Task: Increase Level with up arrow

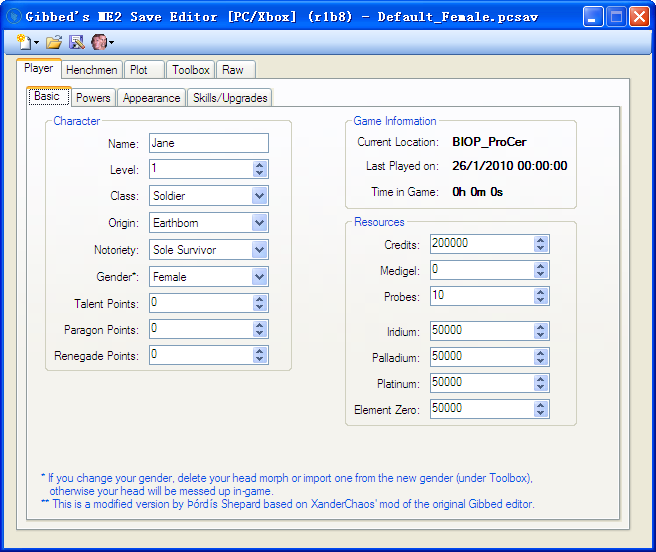Action: (x=260, y=165)
